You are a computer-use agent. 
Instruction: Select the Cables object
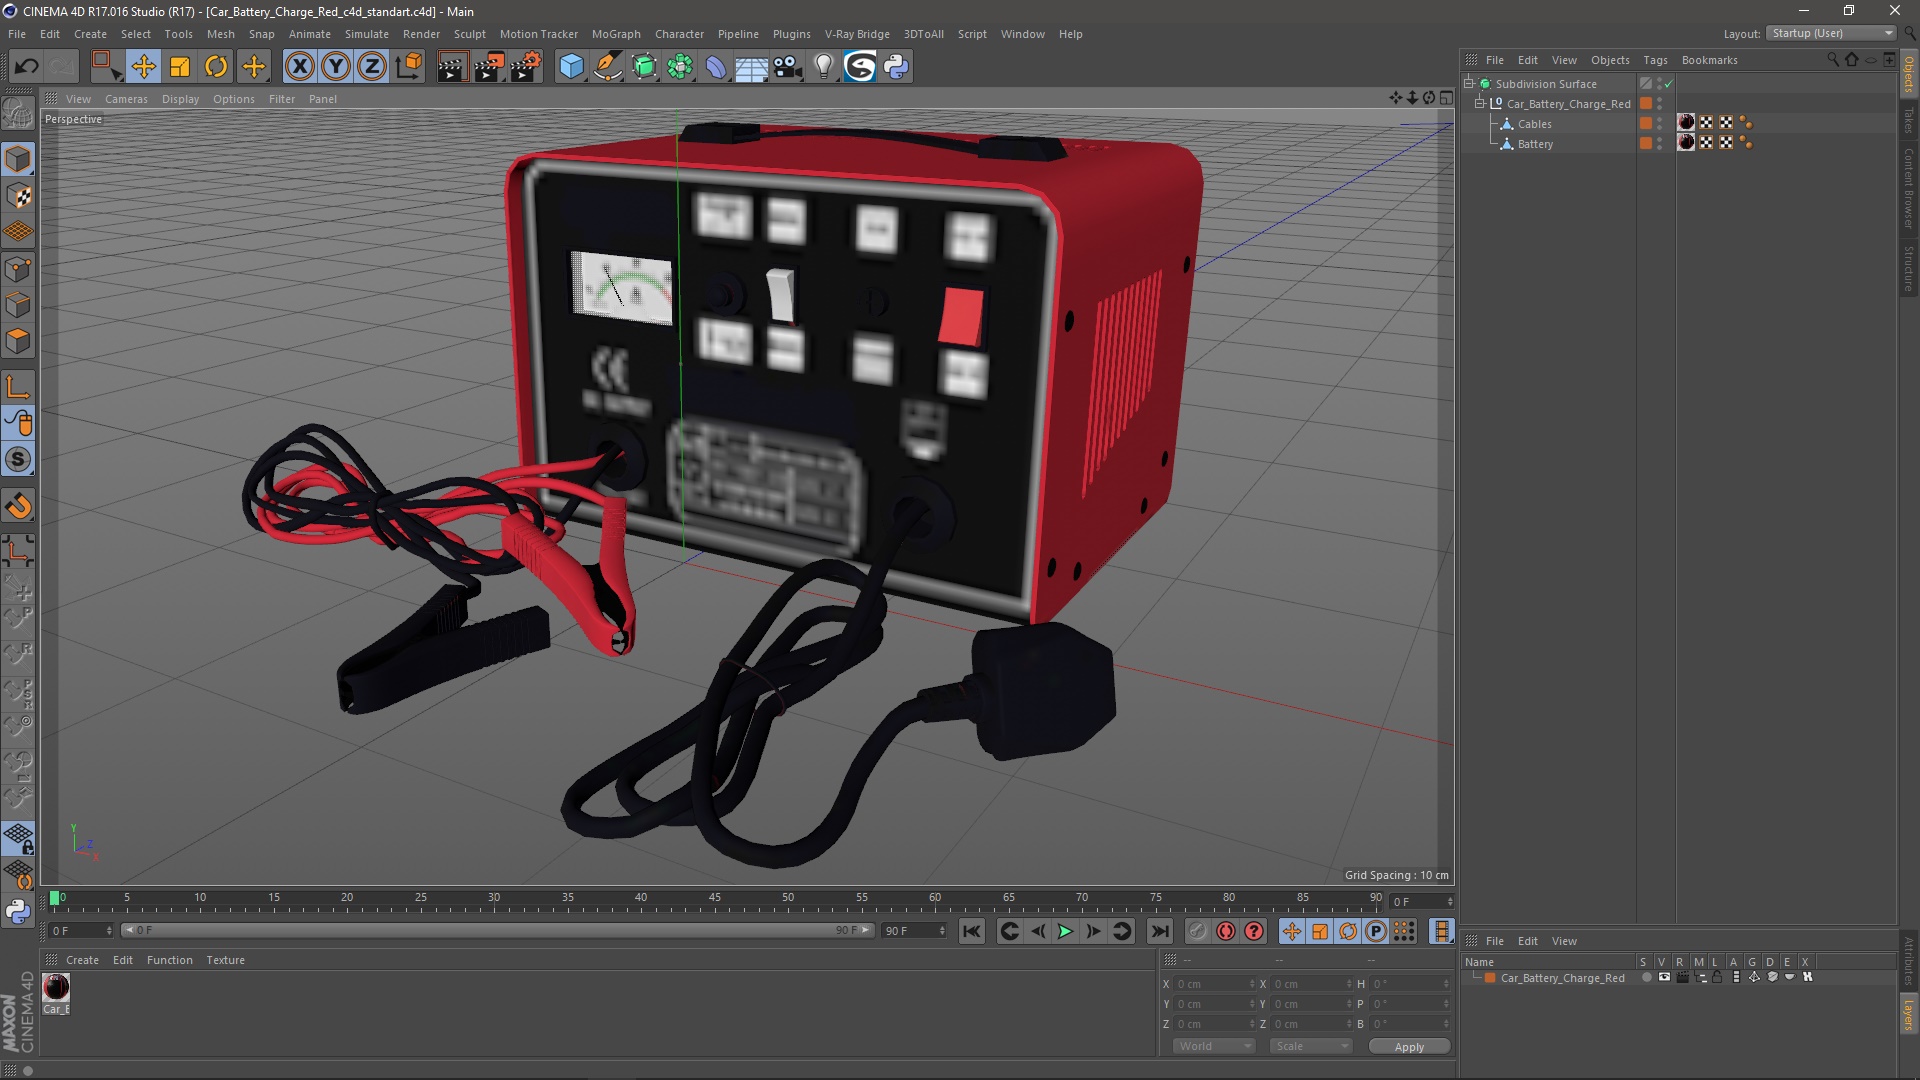tap(1534, 124)
